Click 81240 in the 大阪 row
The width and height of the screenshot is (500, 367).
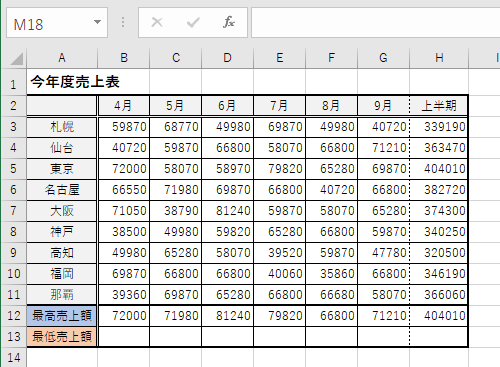pyautogui.click(x=228, y=211)
